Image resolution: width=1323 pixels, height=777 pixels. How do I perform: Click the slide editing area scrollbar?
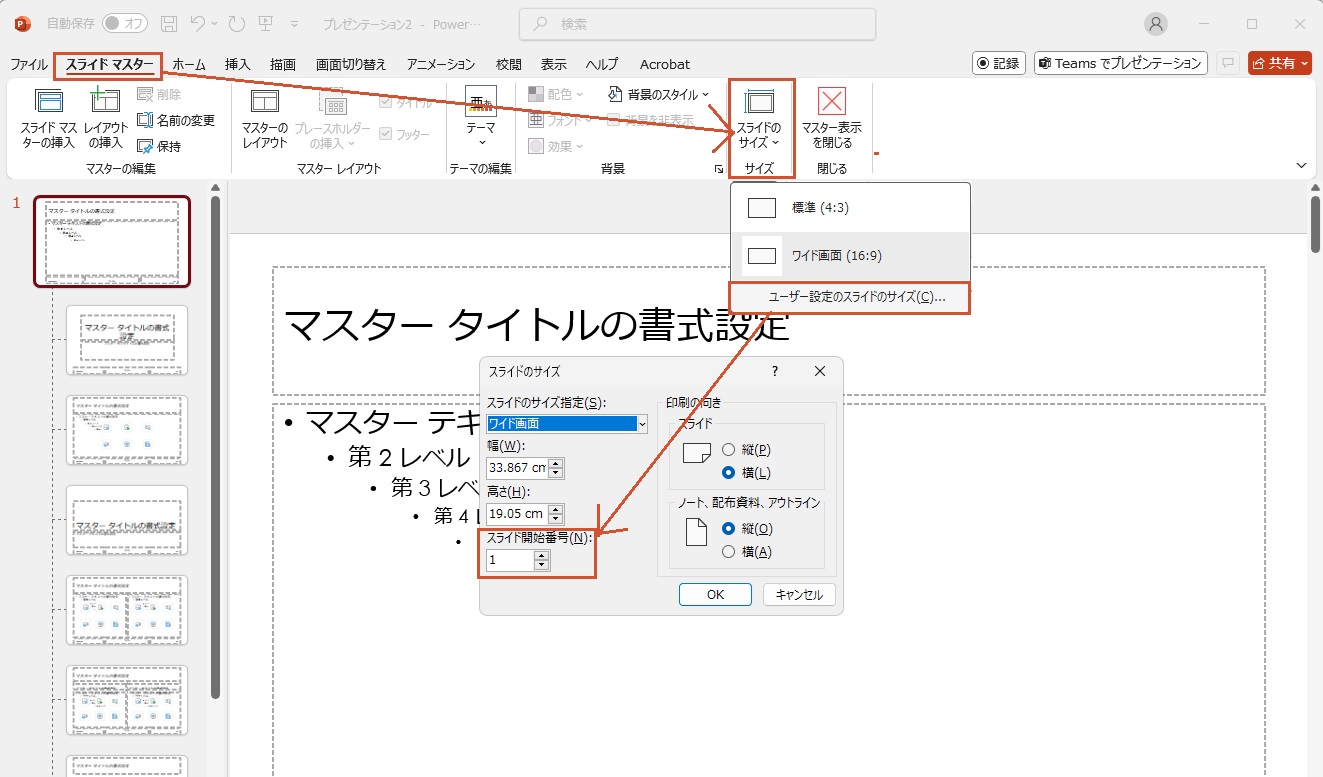(x=1315, y=224)
